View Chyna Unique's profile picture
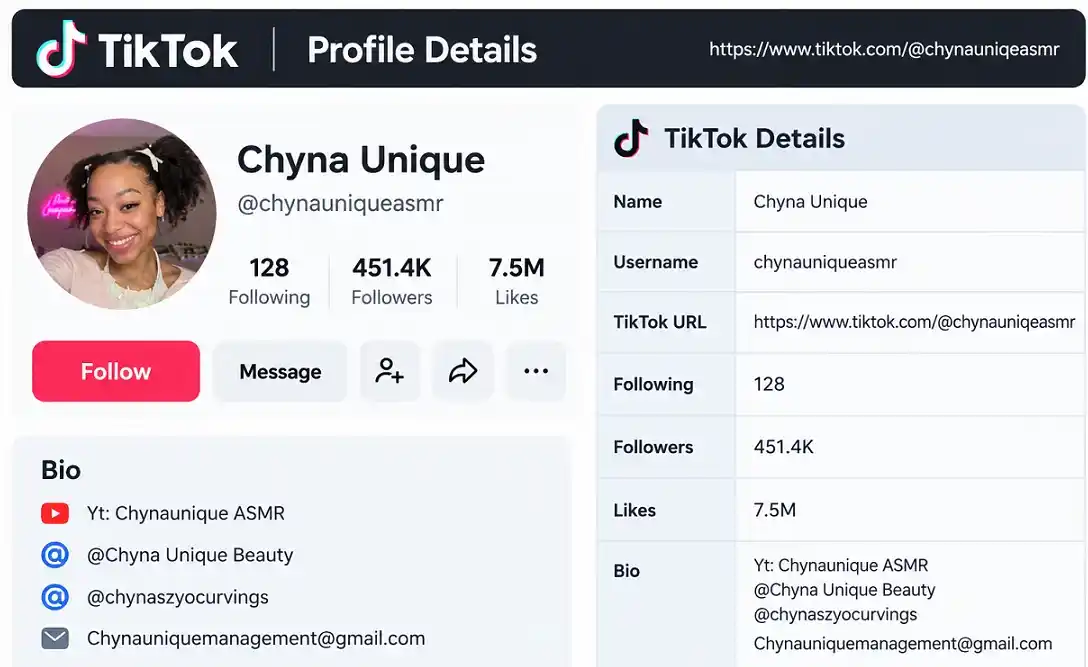This screenshot has height=667, width=1088. pyautogui.click(x=121, y=214)
